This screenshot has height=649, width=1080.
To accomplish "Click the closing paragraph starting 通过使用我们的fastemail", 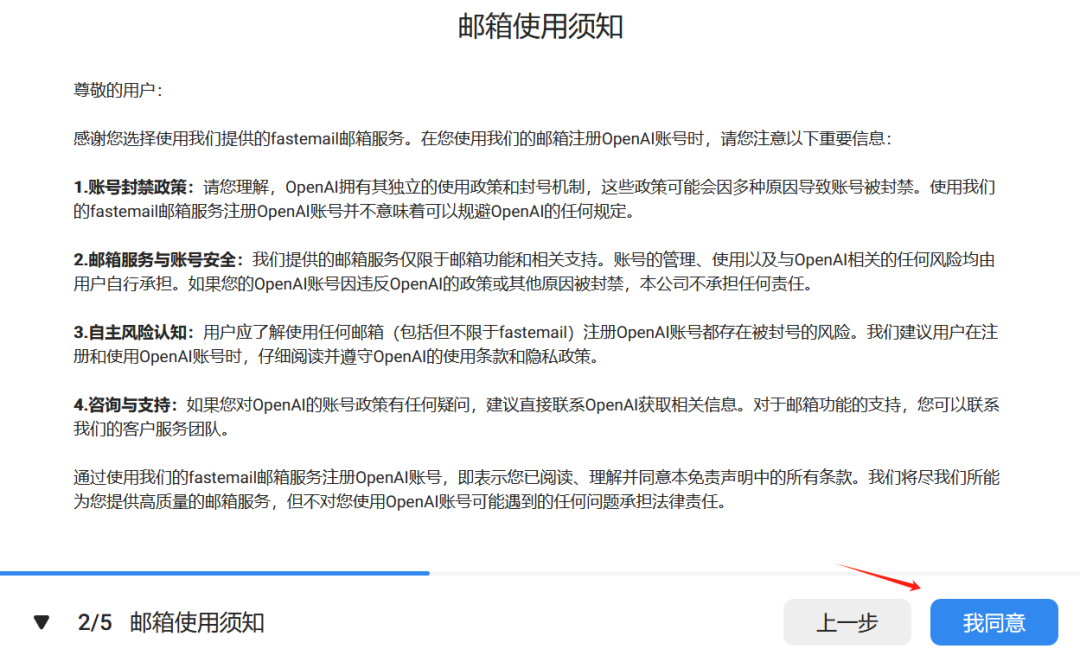I will [537, 489].
